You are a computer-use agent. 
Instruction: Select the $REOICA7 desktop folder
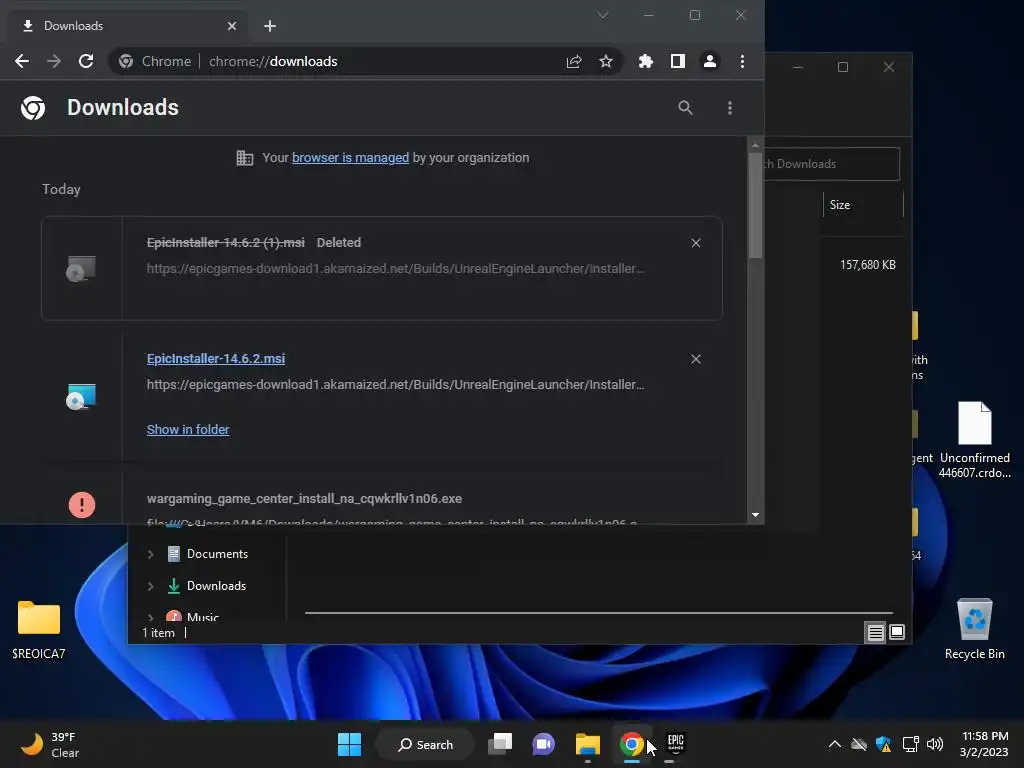[39, 630]
